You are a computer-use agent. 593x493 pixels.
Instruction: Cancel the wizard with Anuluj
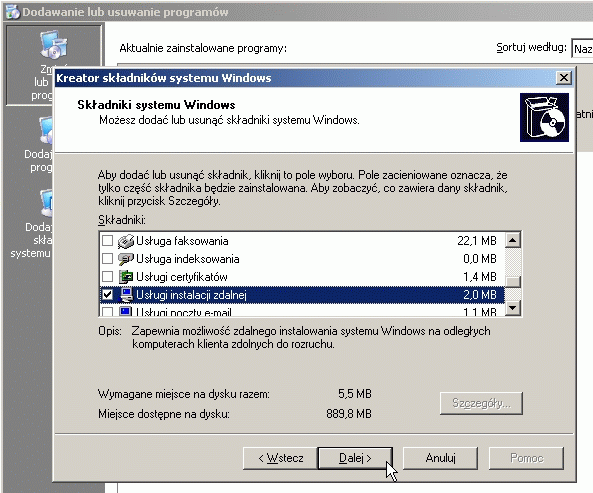tap(440, 458)
